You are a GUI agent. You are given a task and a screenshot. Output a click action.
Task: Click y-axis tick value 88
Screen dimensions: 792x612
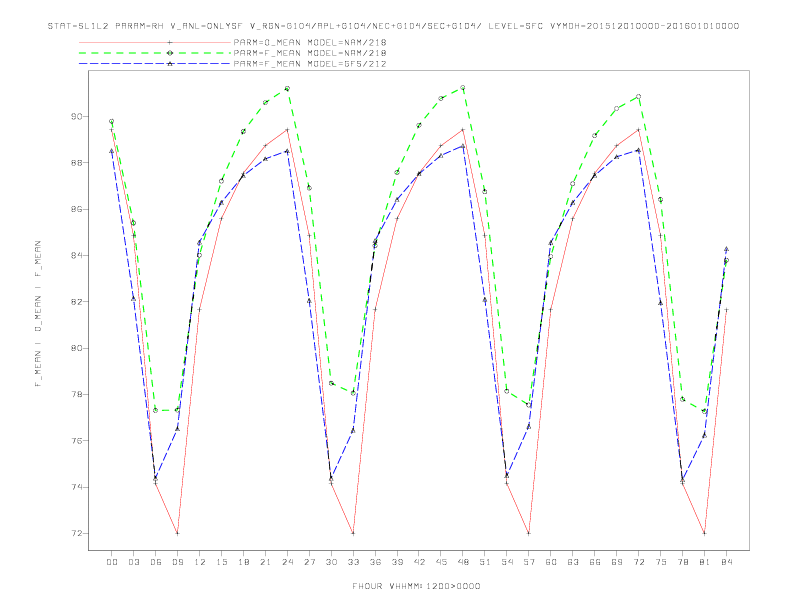(x=76, y=163)
